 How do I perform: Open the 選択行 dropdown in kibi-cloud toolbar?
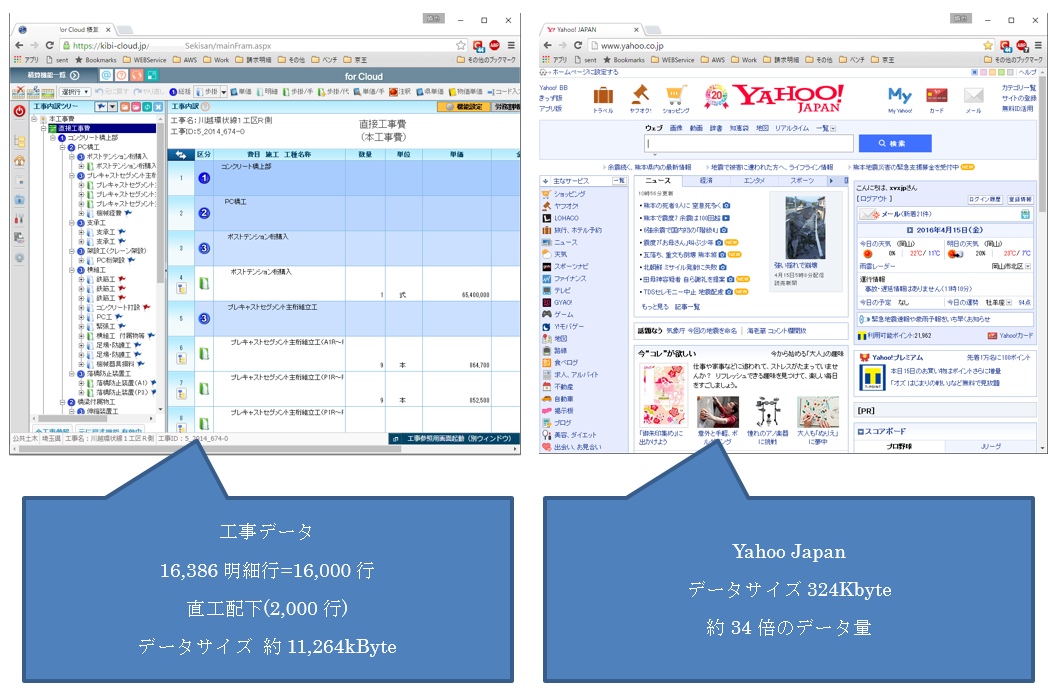click(76, 92)
